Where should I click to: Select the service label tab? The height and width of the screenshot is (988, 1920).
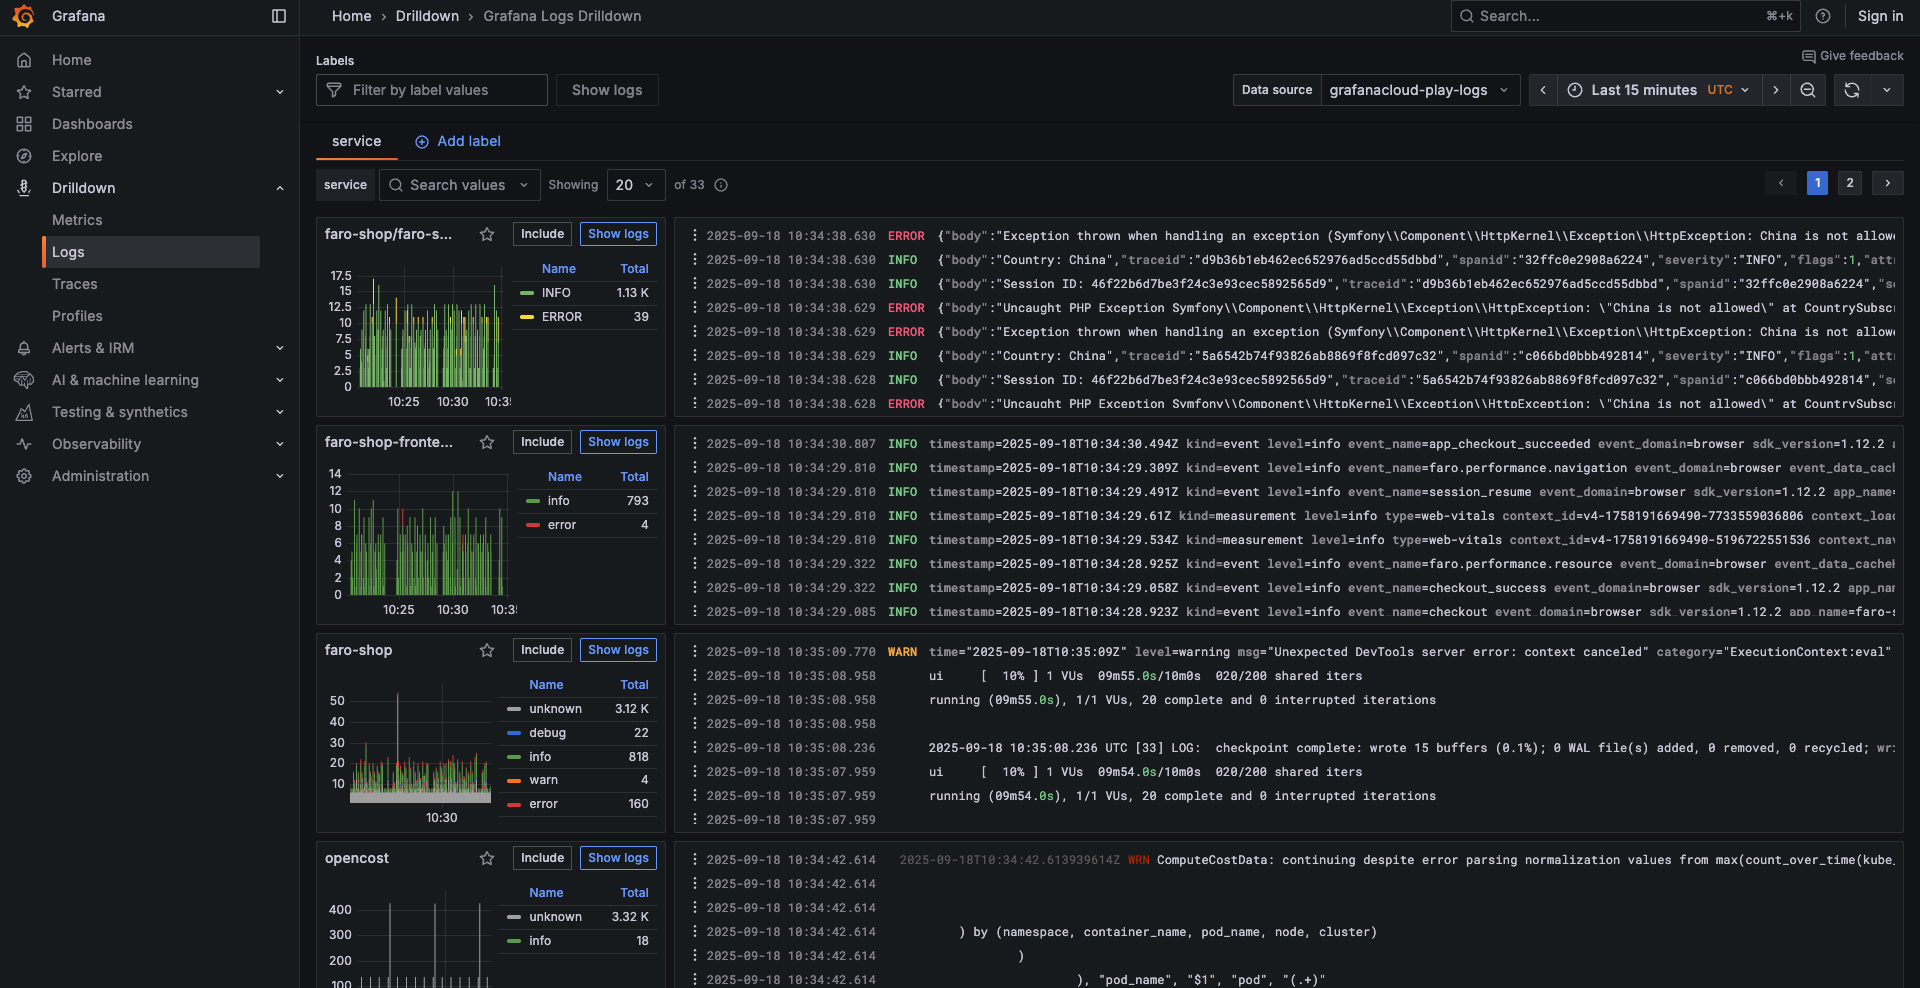pyautogui.click(x=356, y=141)
